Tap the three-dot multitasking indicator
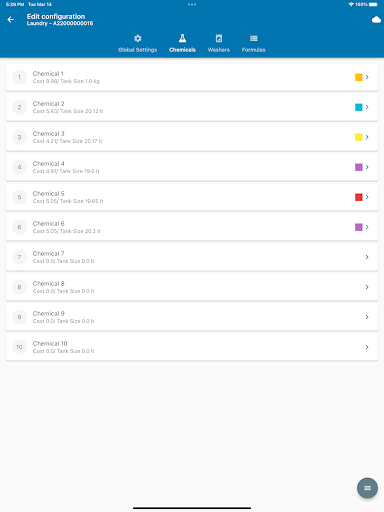 [x=192, y=5]
